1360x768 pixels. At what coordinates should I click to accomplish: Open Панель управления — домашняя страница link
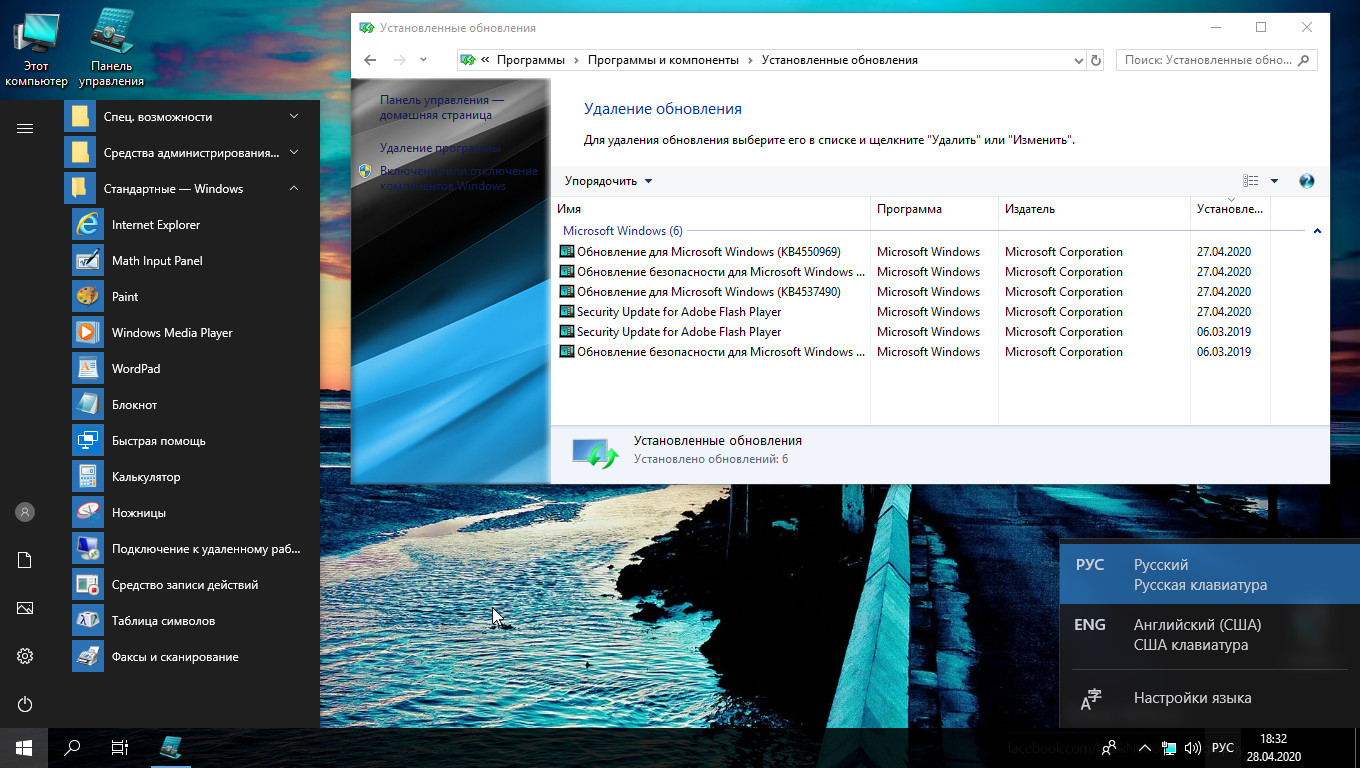442,108
